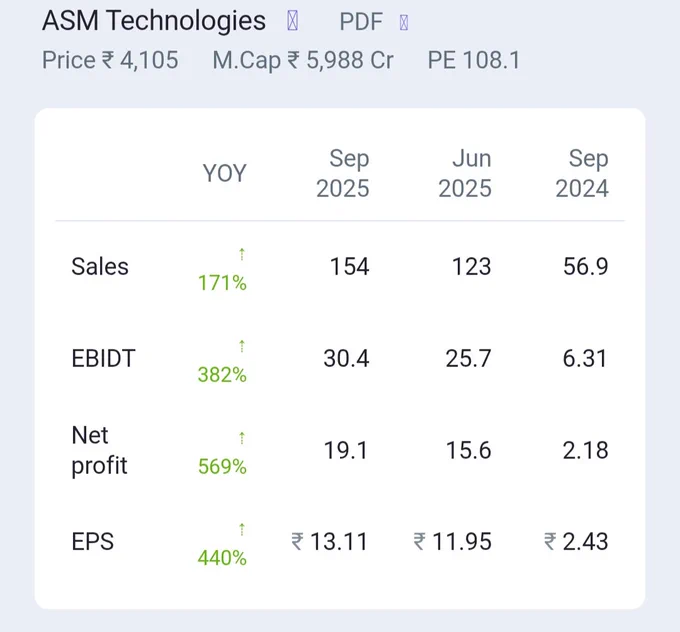680x632 pixels.
Task: Click the Net profit YOY up arrow
Action: 242,438
